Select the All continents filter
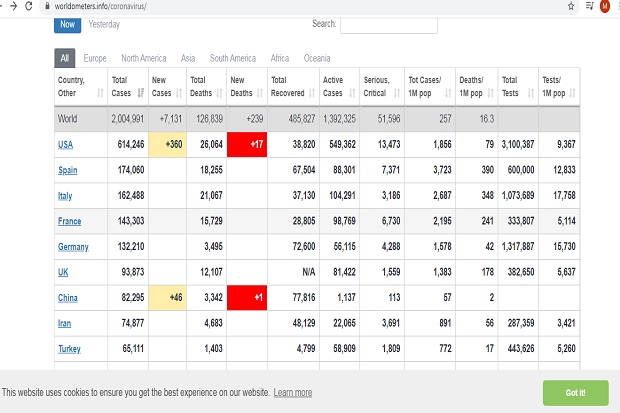Image resolution: width=620 pixels, height=413 pixels. 65,58
